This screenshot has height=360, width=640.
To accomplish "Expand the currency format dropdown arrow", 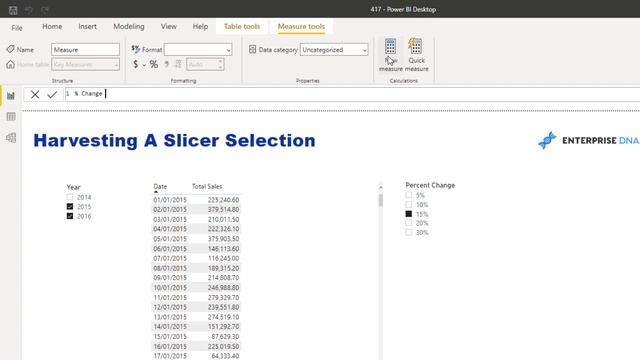I will point(144,65).
